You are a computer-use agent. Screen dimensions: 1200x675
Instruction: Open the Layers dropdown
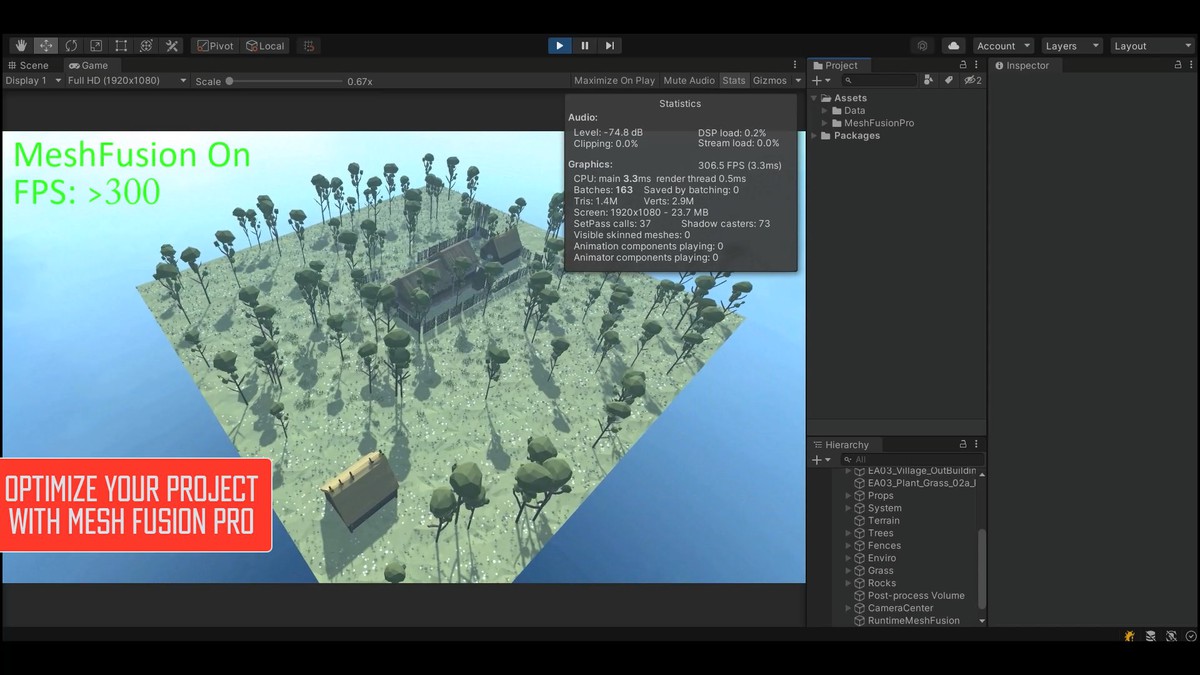click(1071, 46)
